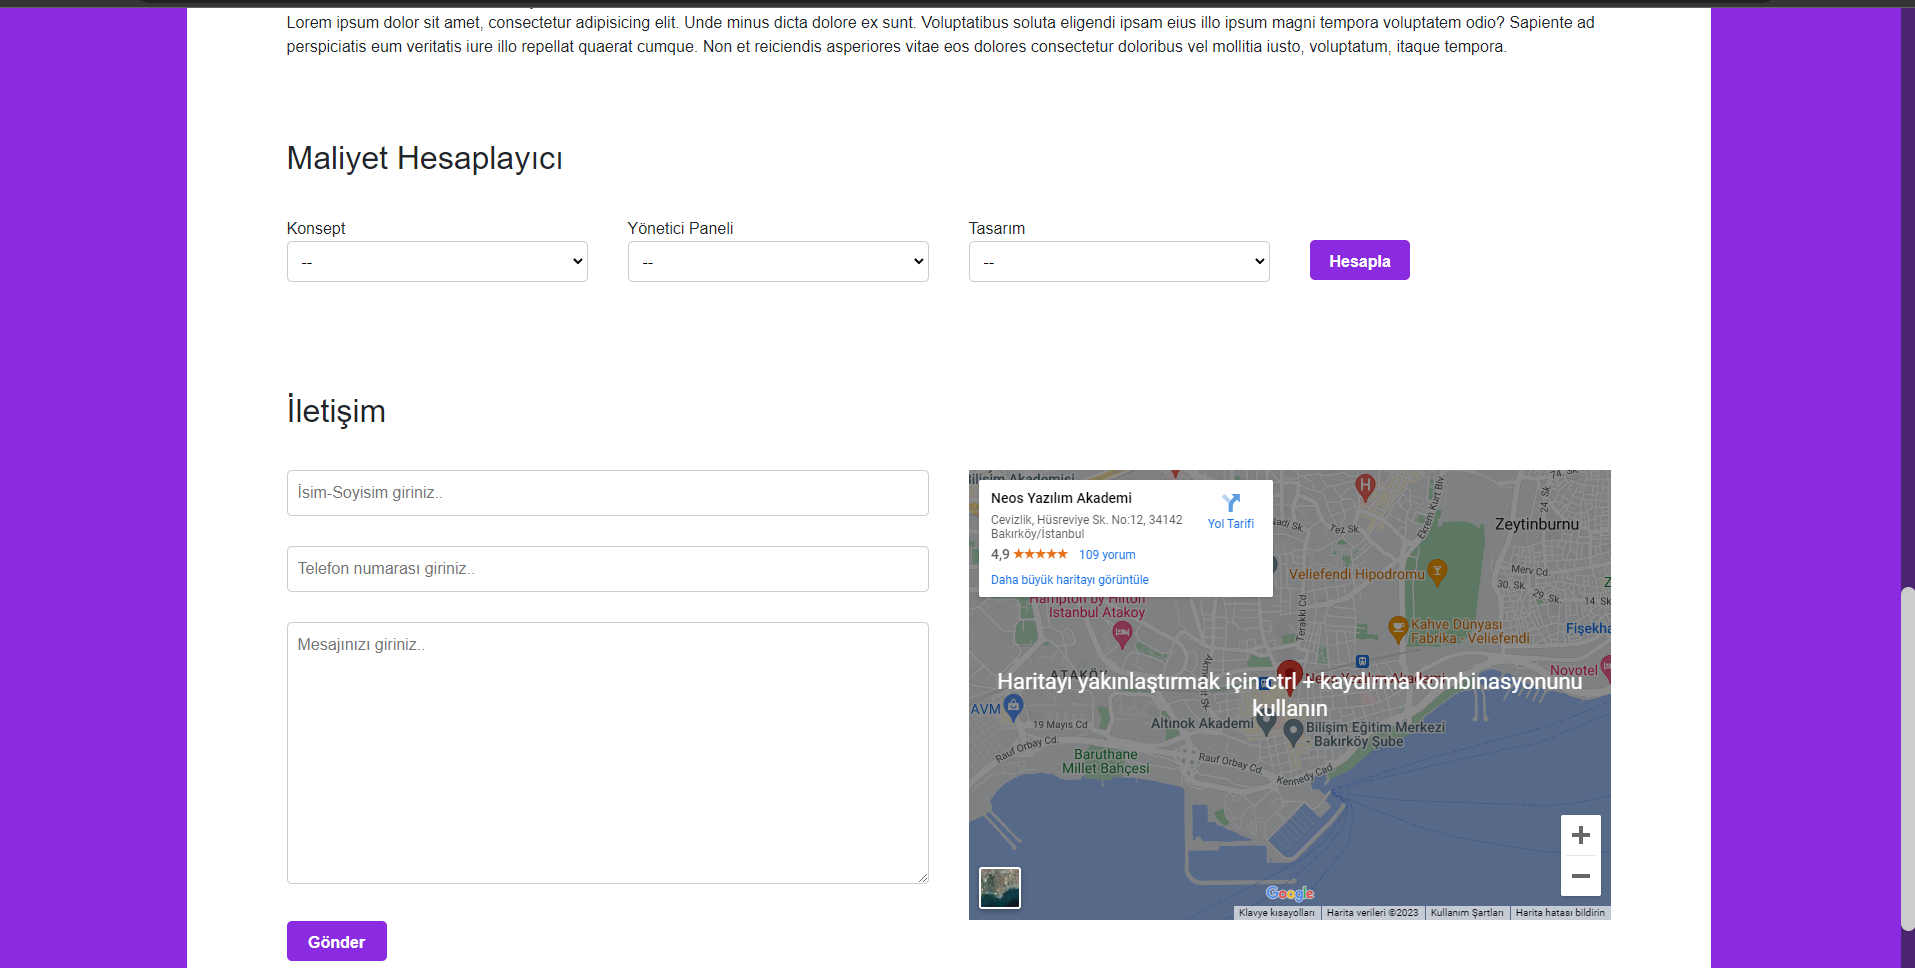Click the Hesapla button

1359,260
